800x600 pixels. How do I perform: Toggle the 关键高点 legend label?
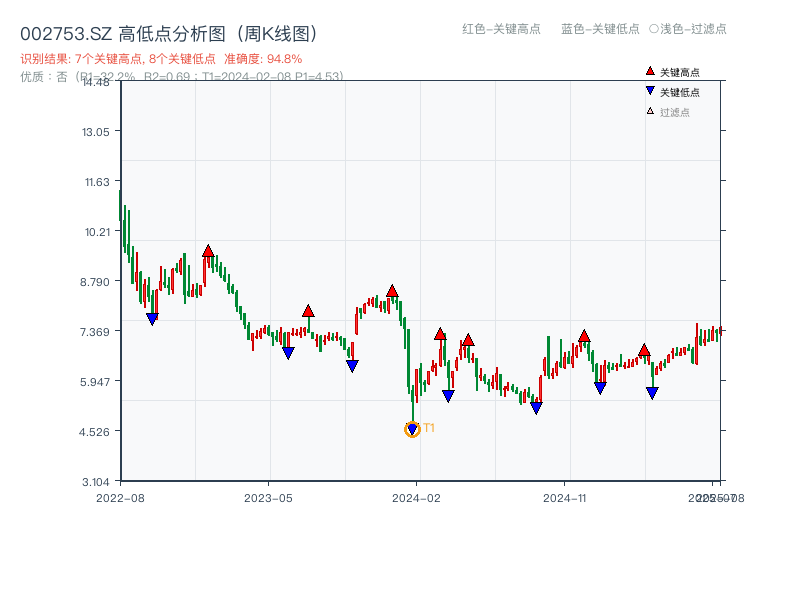[x=680, y=73]
